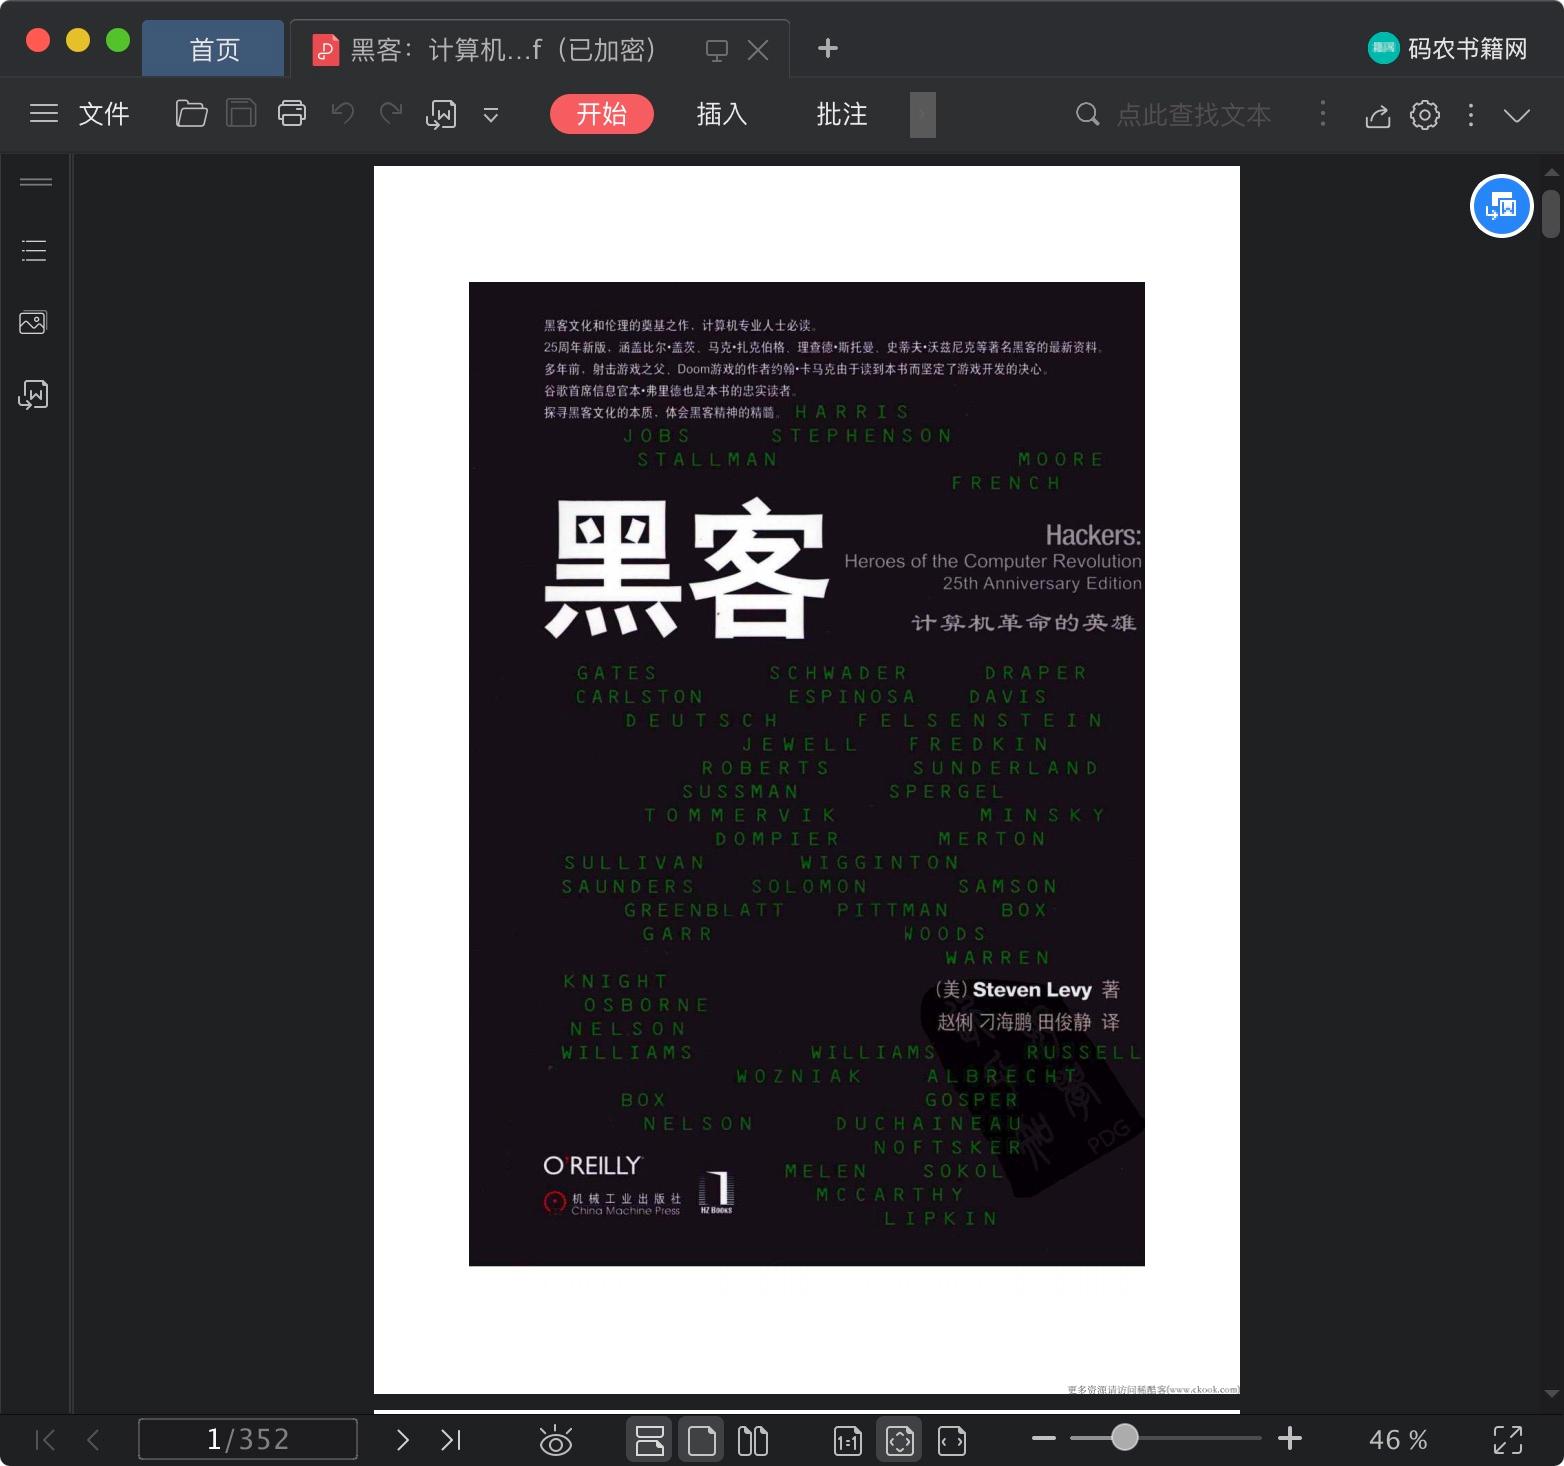The width and height of the screenshot is (1564, 1466).
Task: Click the scroll up arrow
Action: 1551,173
